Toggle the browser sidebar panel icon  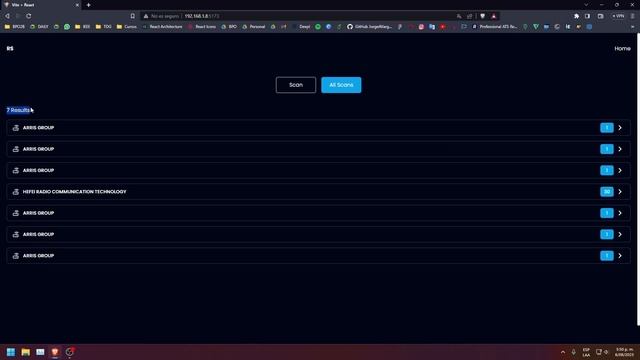pyautogui.click(x=587, y=16)
